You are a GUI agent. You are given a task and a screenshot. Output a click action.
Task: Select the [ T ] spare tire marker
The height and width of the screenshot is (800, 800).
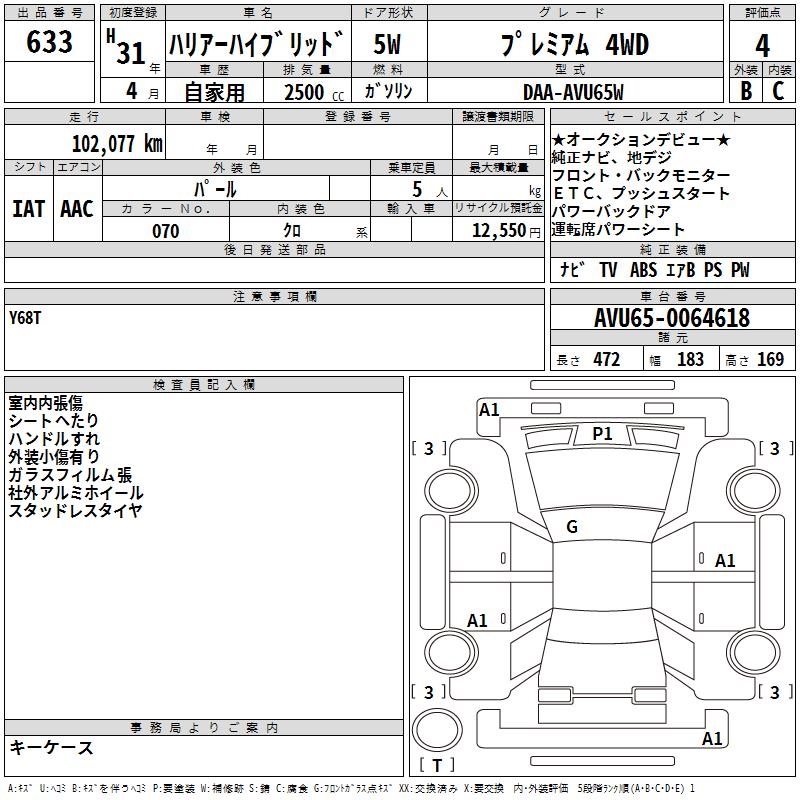click(437, 765)
